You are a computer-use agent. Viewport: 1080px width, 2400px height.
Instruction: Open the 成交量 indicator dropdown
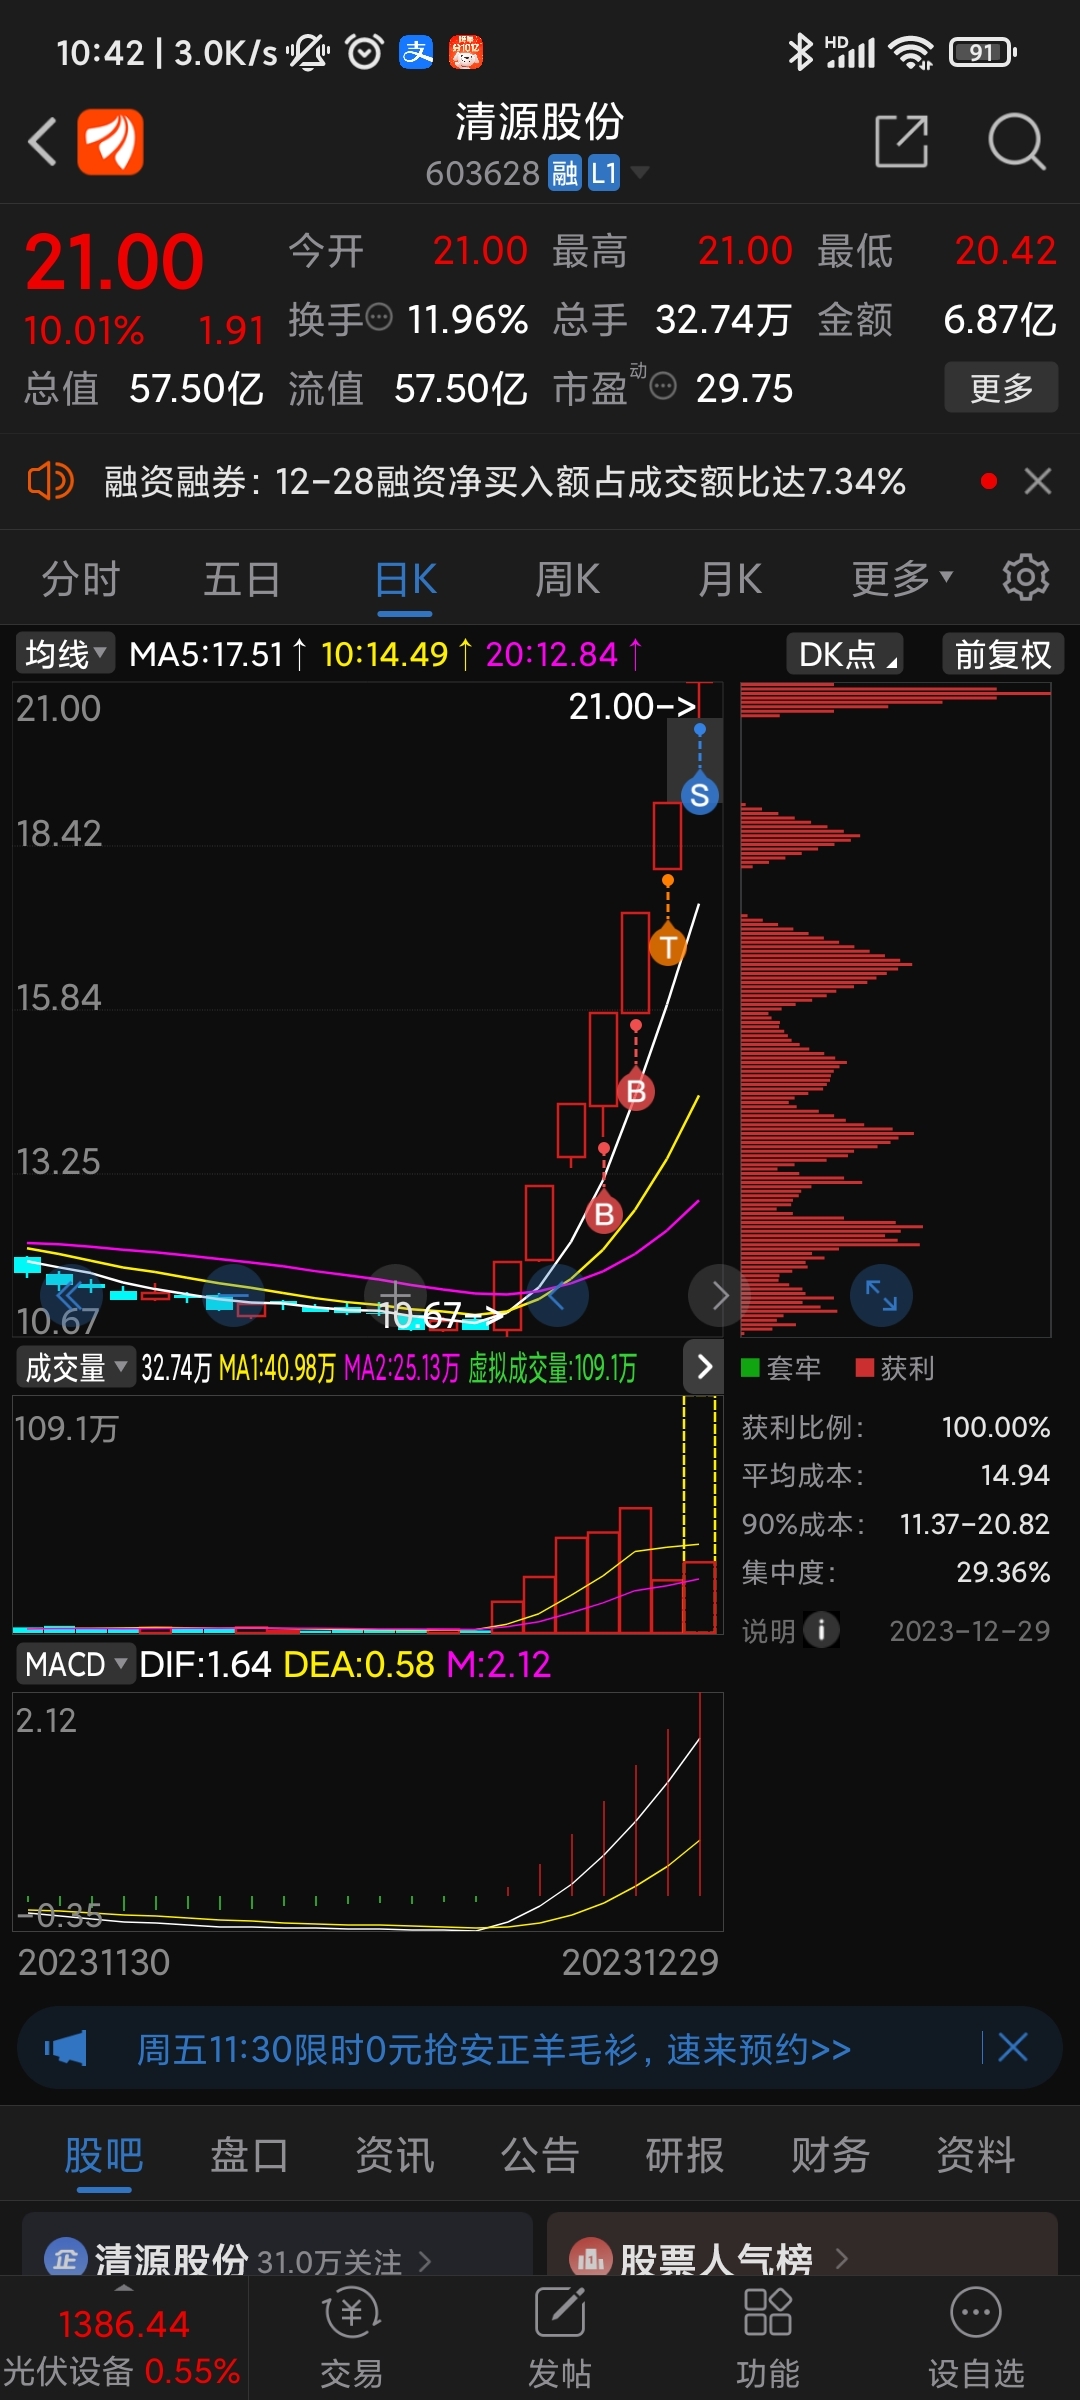[75, 1367]
